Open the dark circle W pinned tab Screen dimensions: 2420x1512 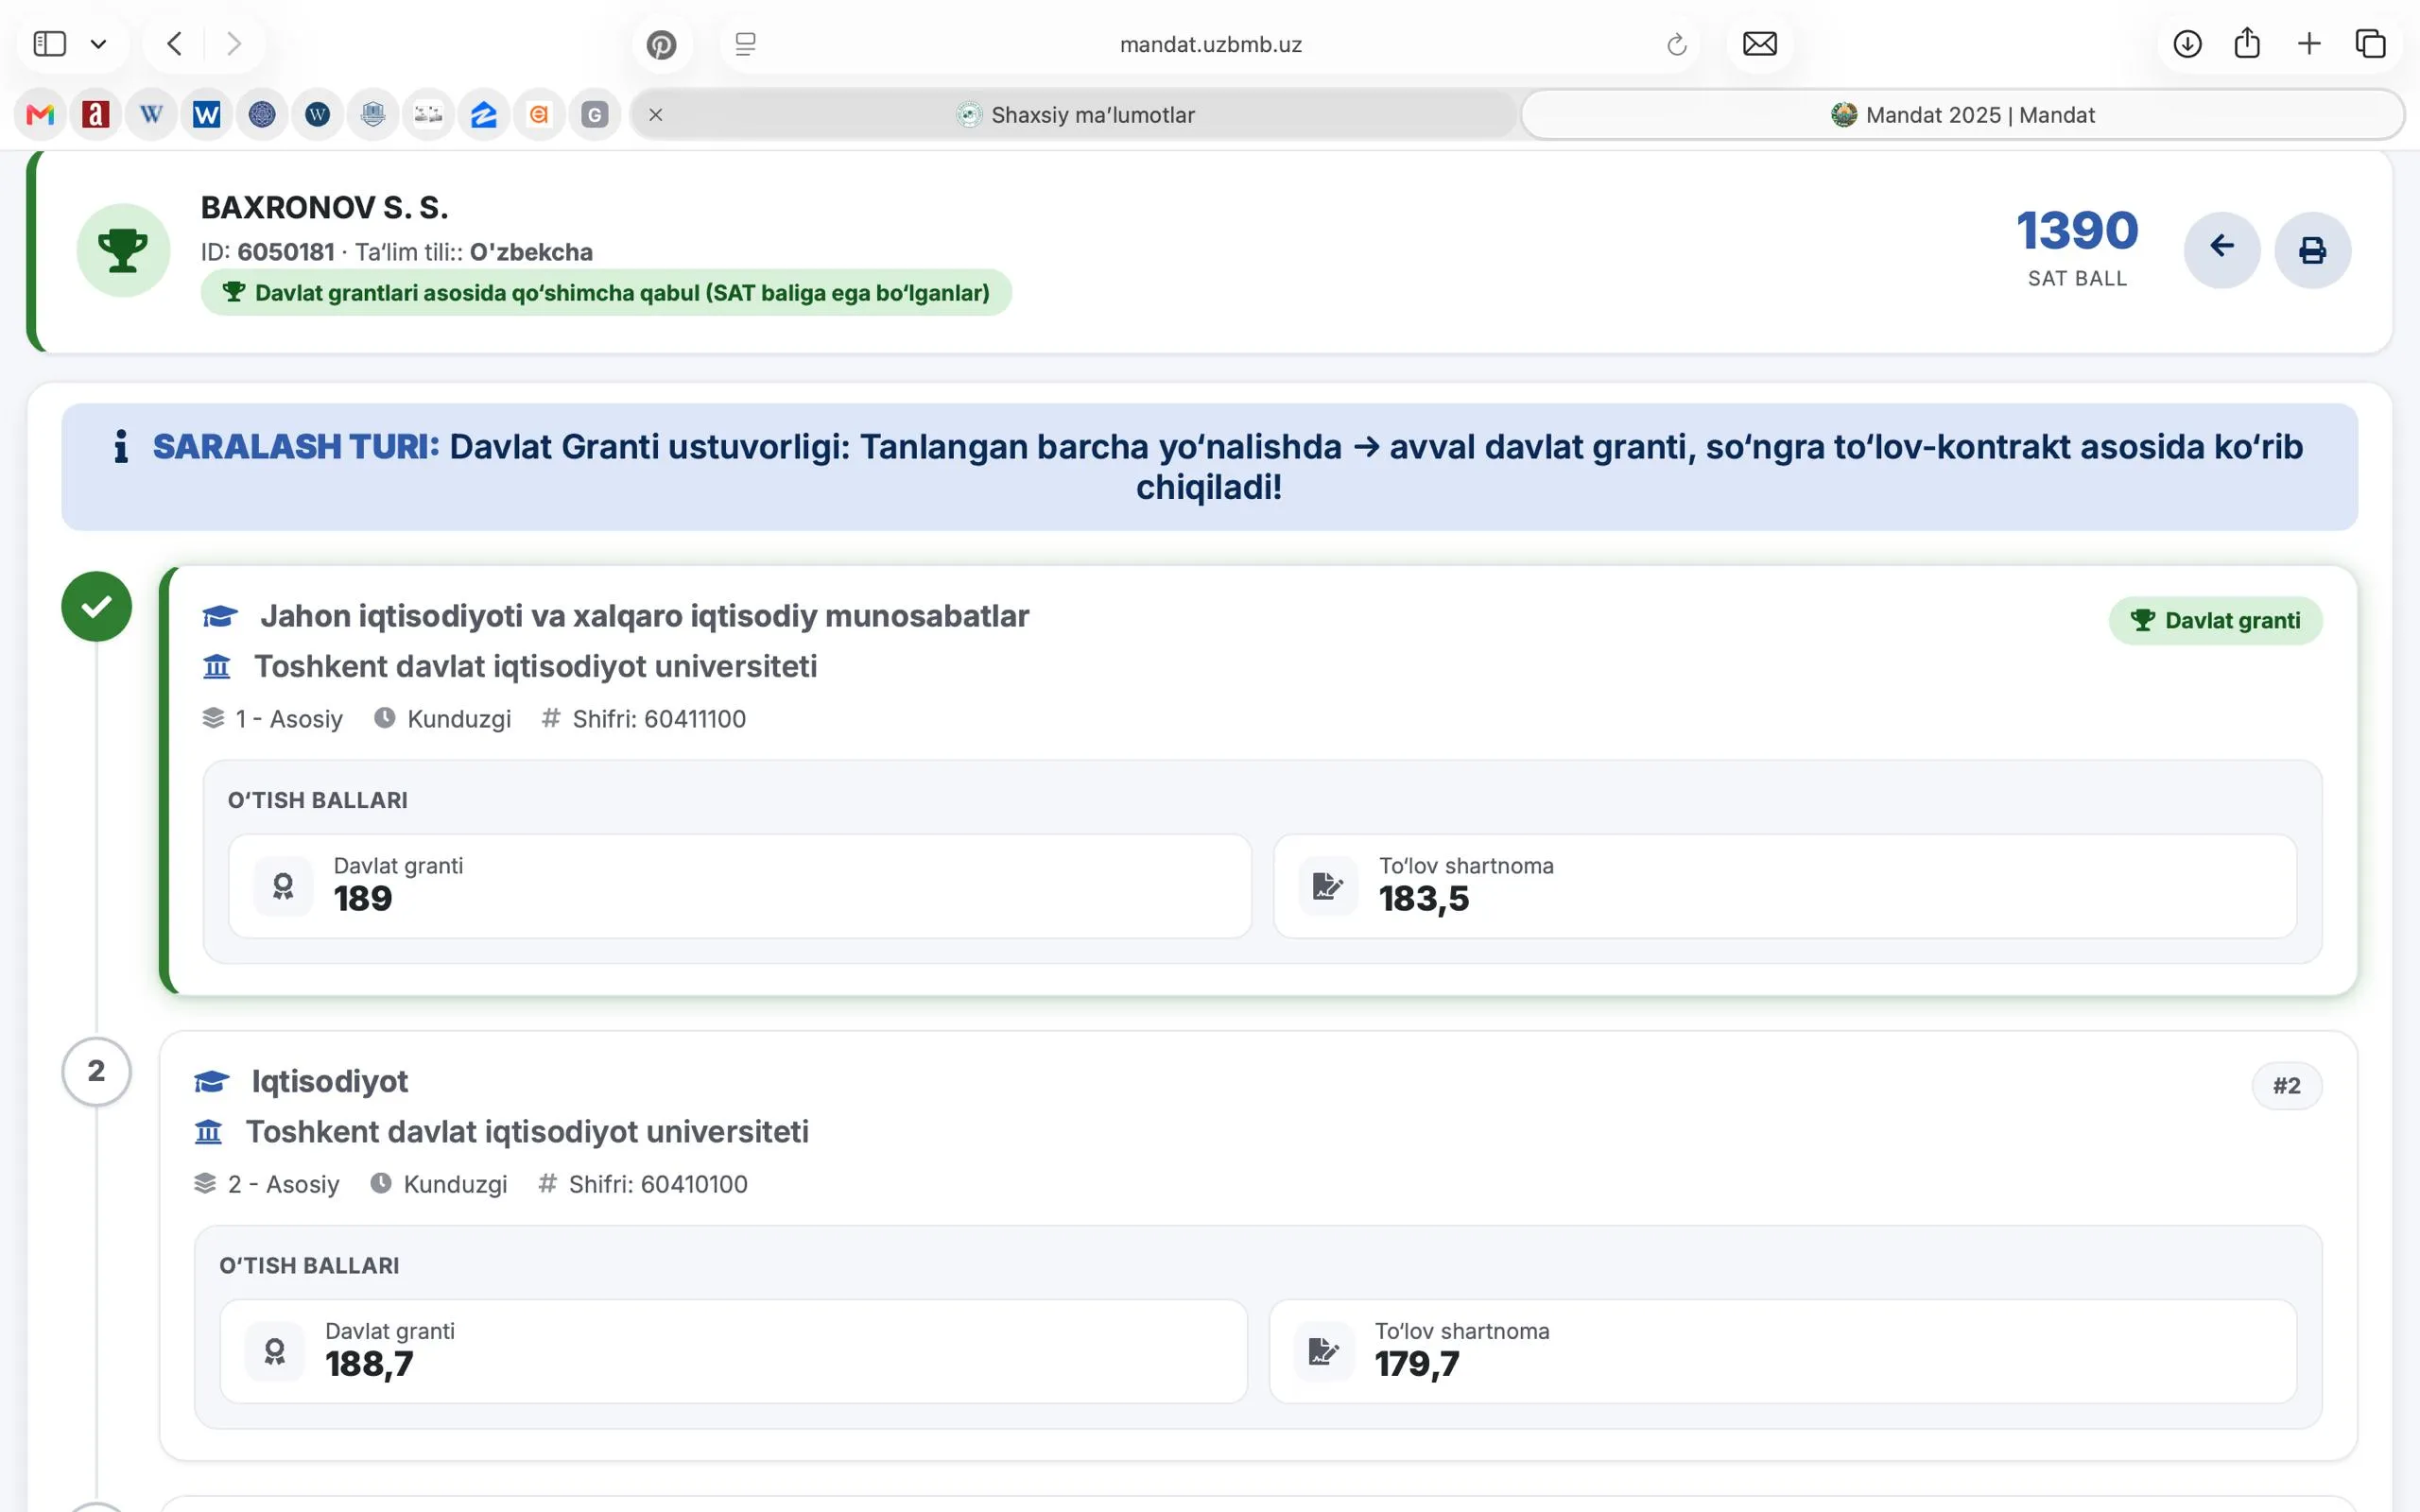pyautogui.click(x=318, y=115)
